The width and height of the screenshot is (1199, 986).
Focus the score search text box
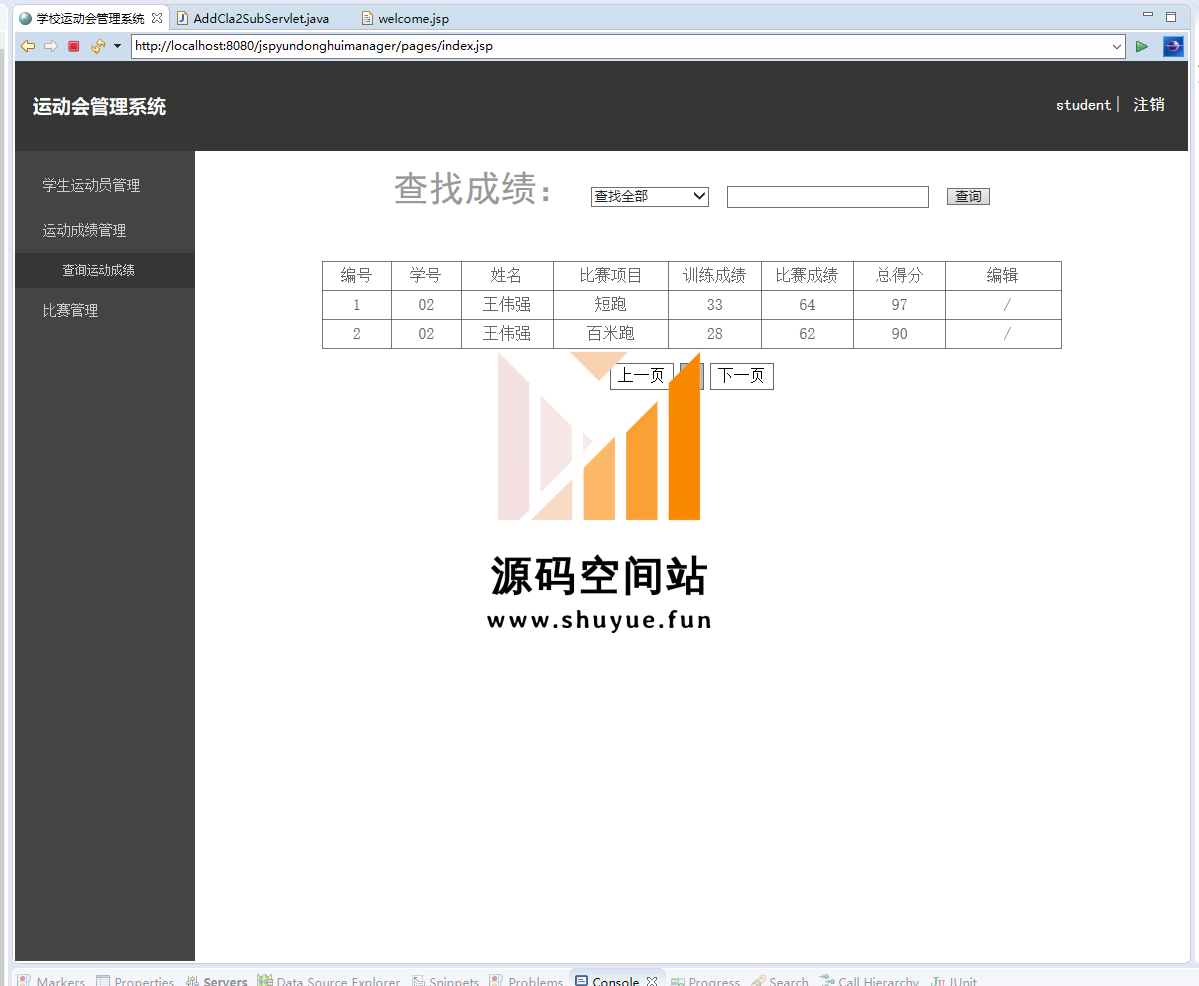pos(827,197)
